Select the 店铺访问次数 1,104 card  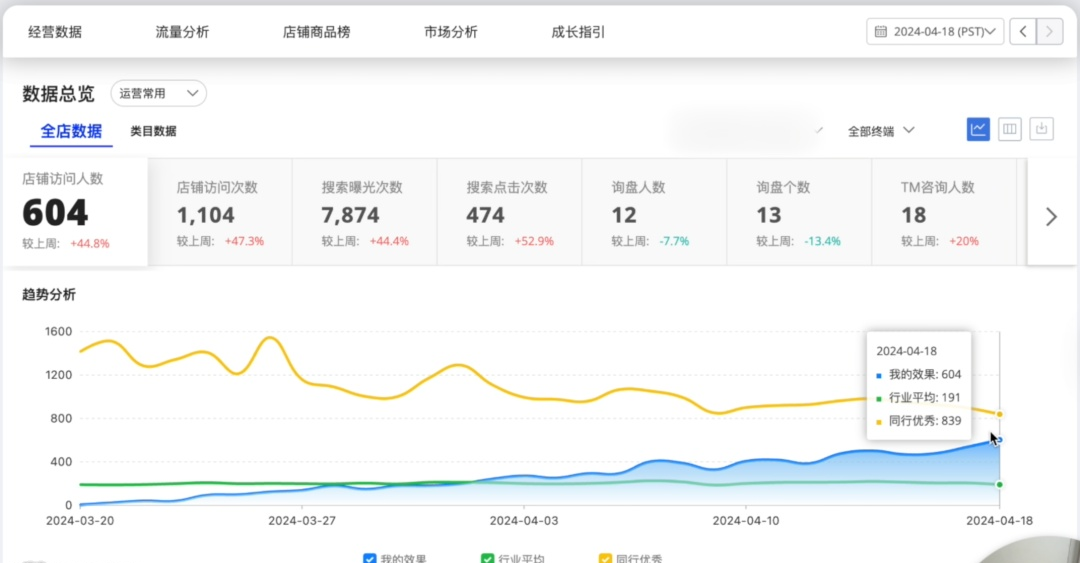coord(220,212)
